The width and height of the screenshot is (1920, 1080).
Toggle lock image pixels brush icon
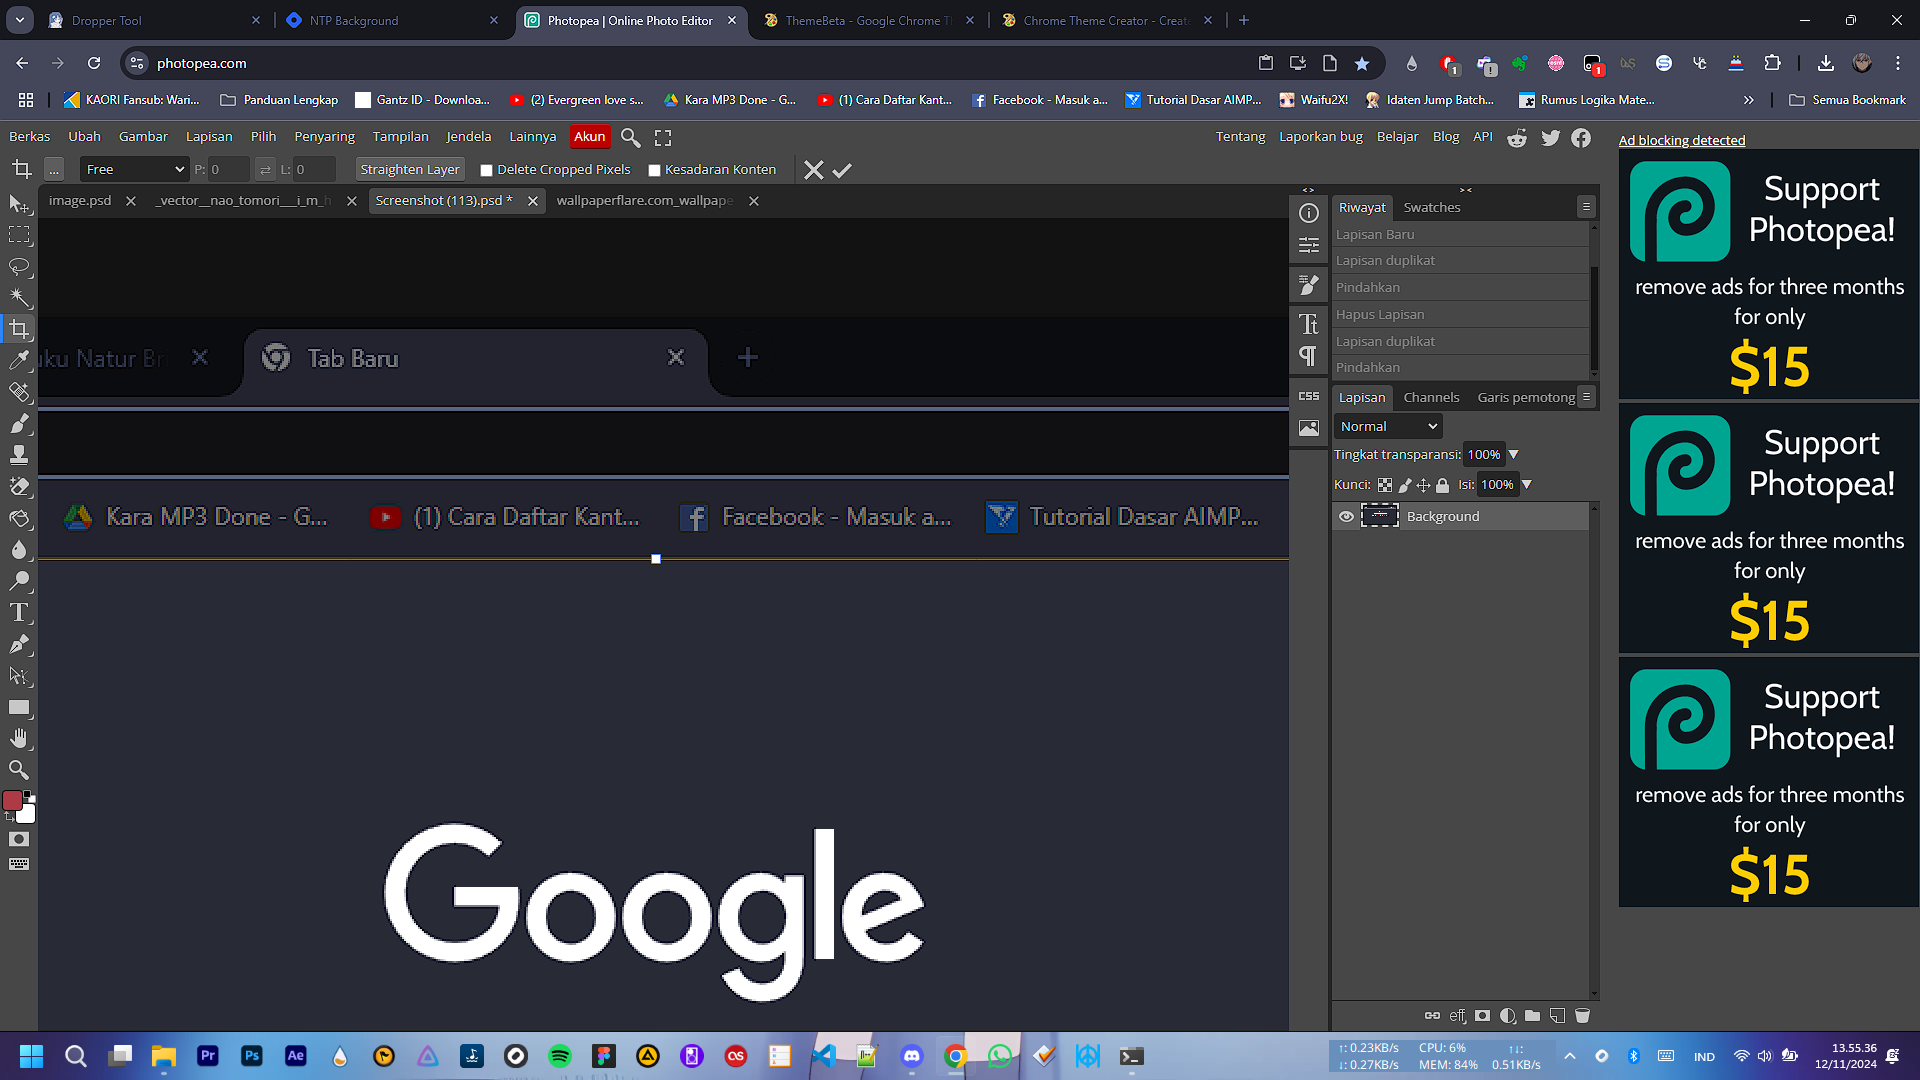click(x=1404, y=485)
